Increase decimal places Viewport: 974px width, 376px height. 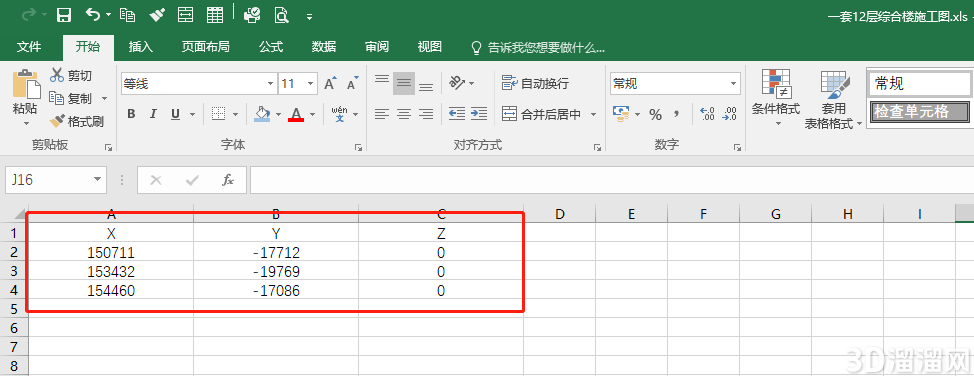(x=707, y=114)
